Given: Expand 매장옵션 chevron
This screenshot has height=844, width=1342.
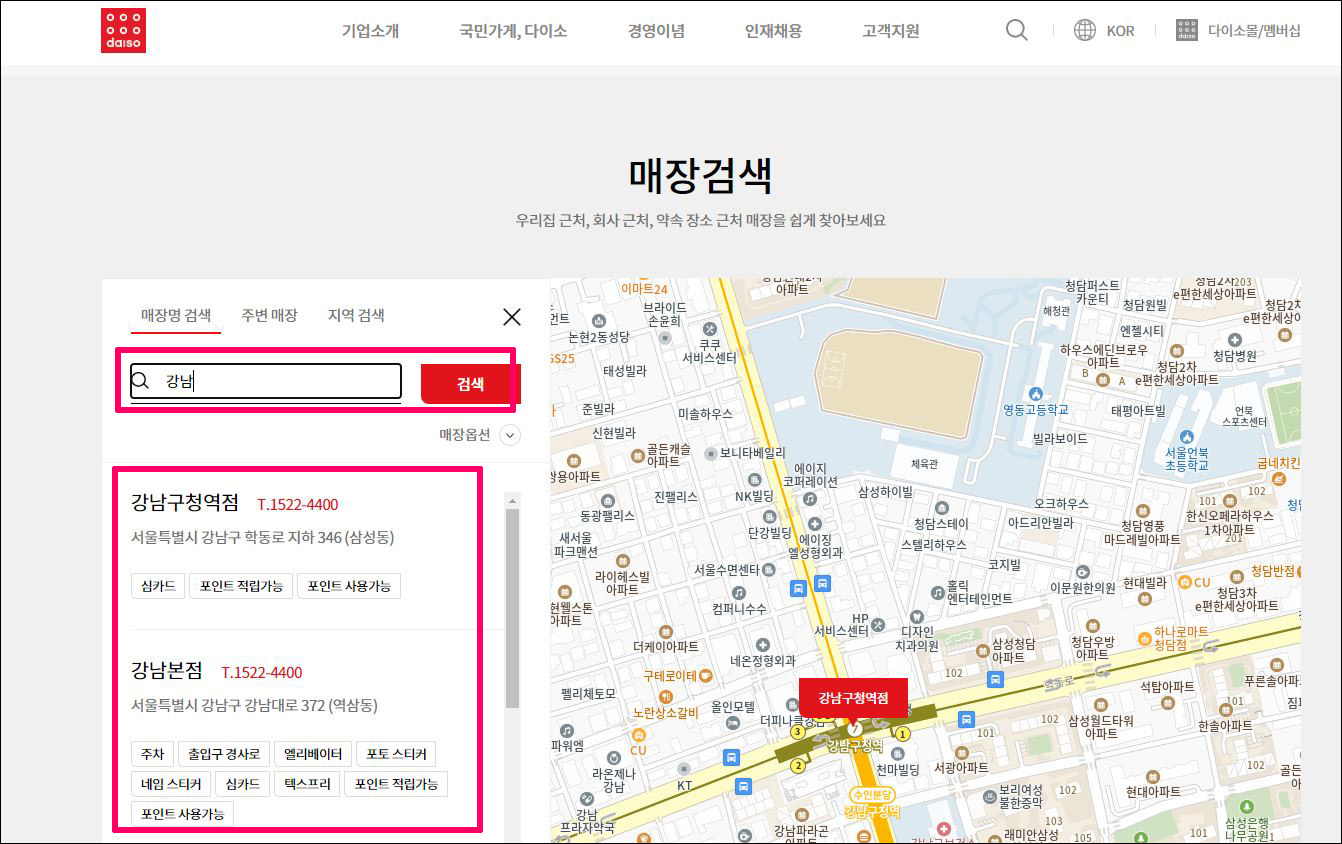Looking at the screenshot, I should 510,435.
